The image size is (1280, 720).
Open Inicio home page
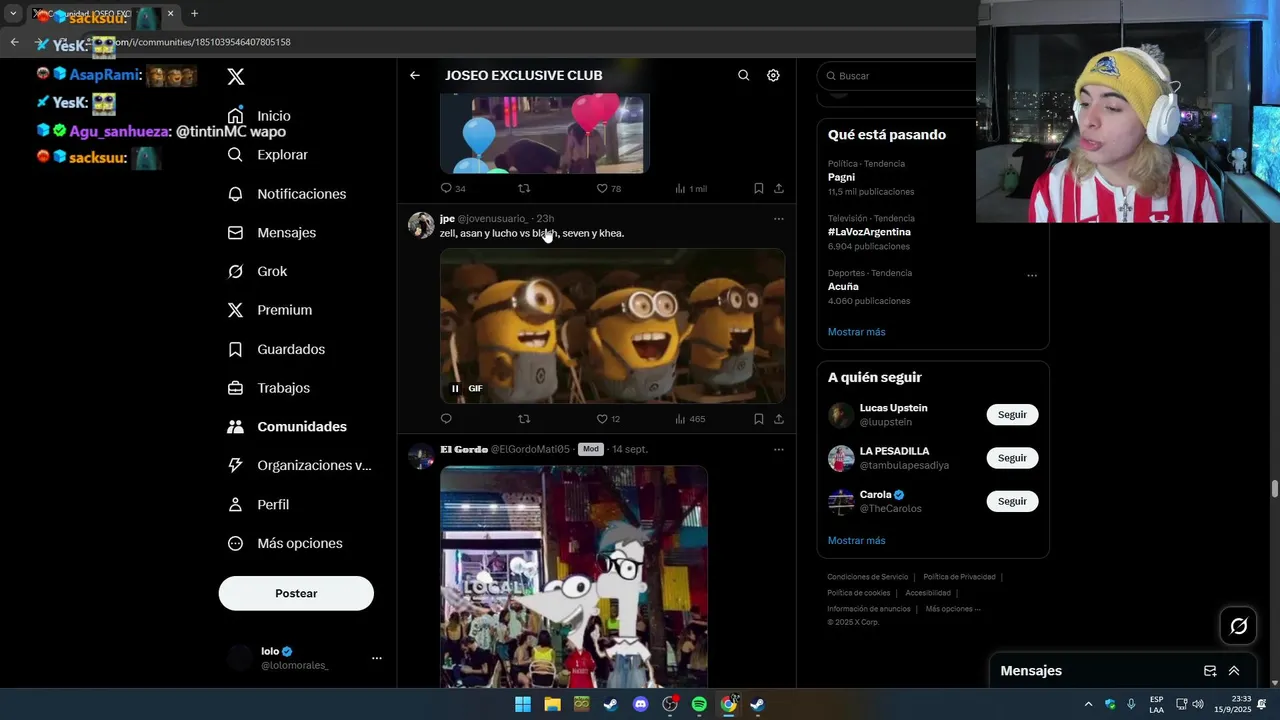pos(260,116)
